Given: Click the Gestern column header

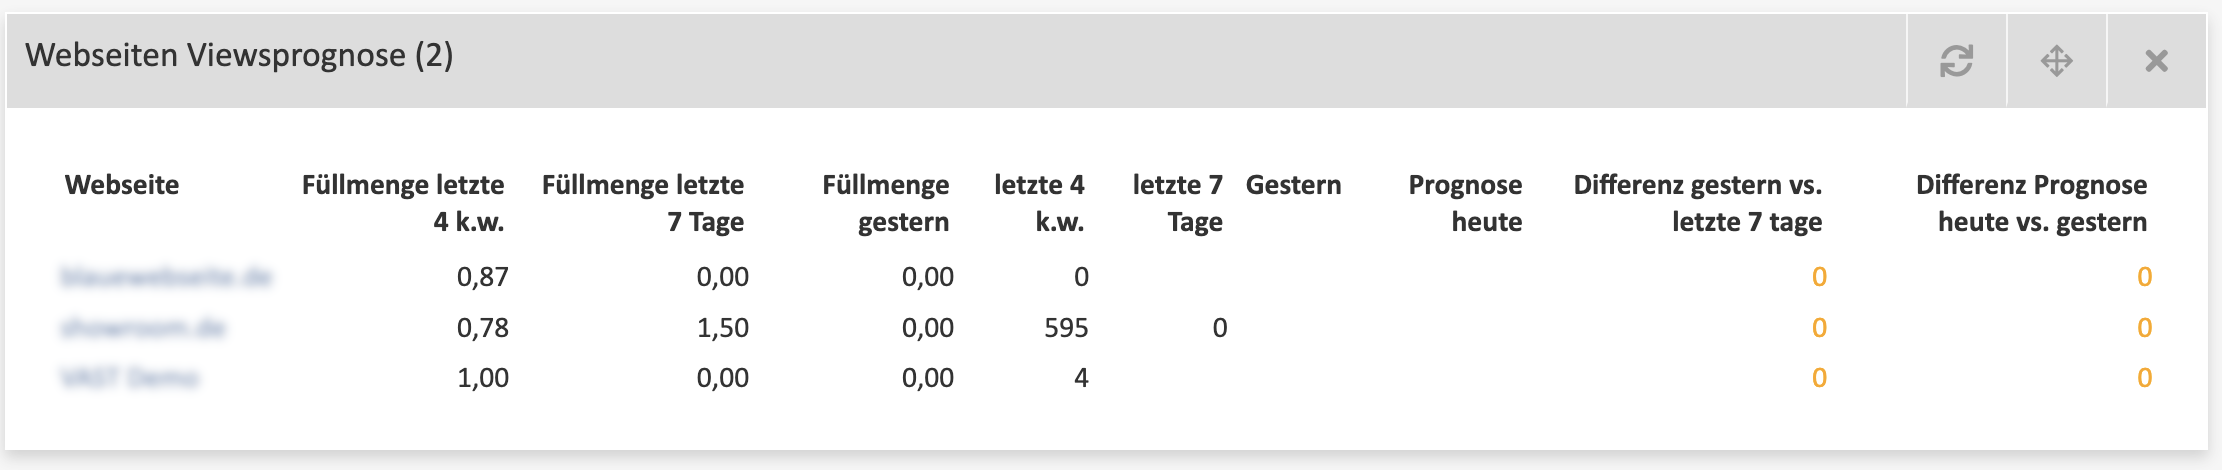Looking at the screenshot, I should click(1293, 185).
